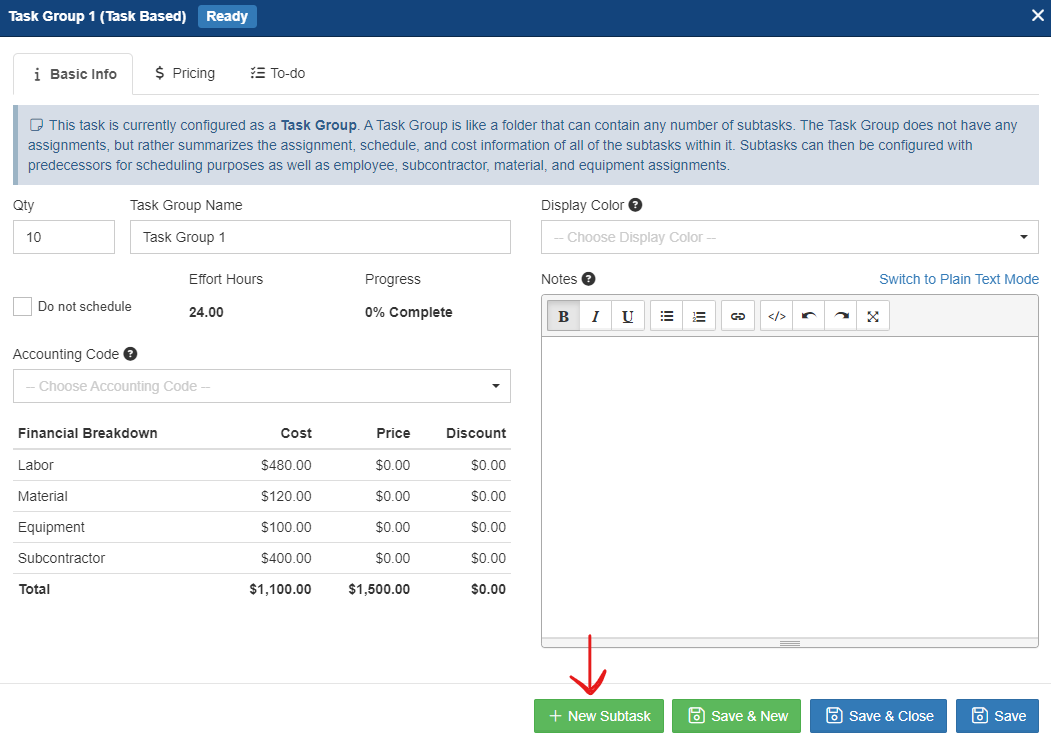Expand Notes editor to full screen
The width and height of the screenshot is (1051, 745).
873,316
